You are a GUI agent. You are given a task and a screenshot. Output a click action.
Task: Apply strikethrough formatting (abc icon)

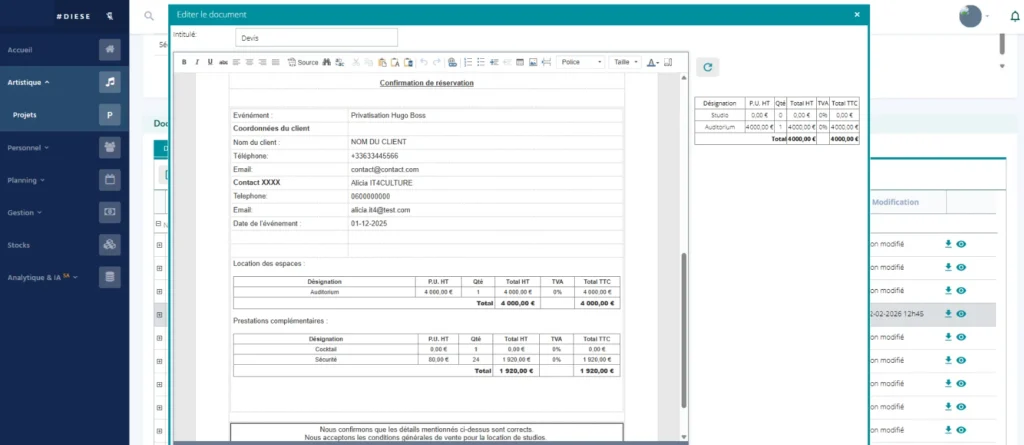coord(223,62)
